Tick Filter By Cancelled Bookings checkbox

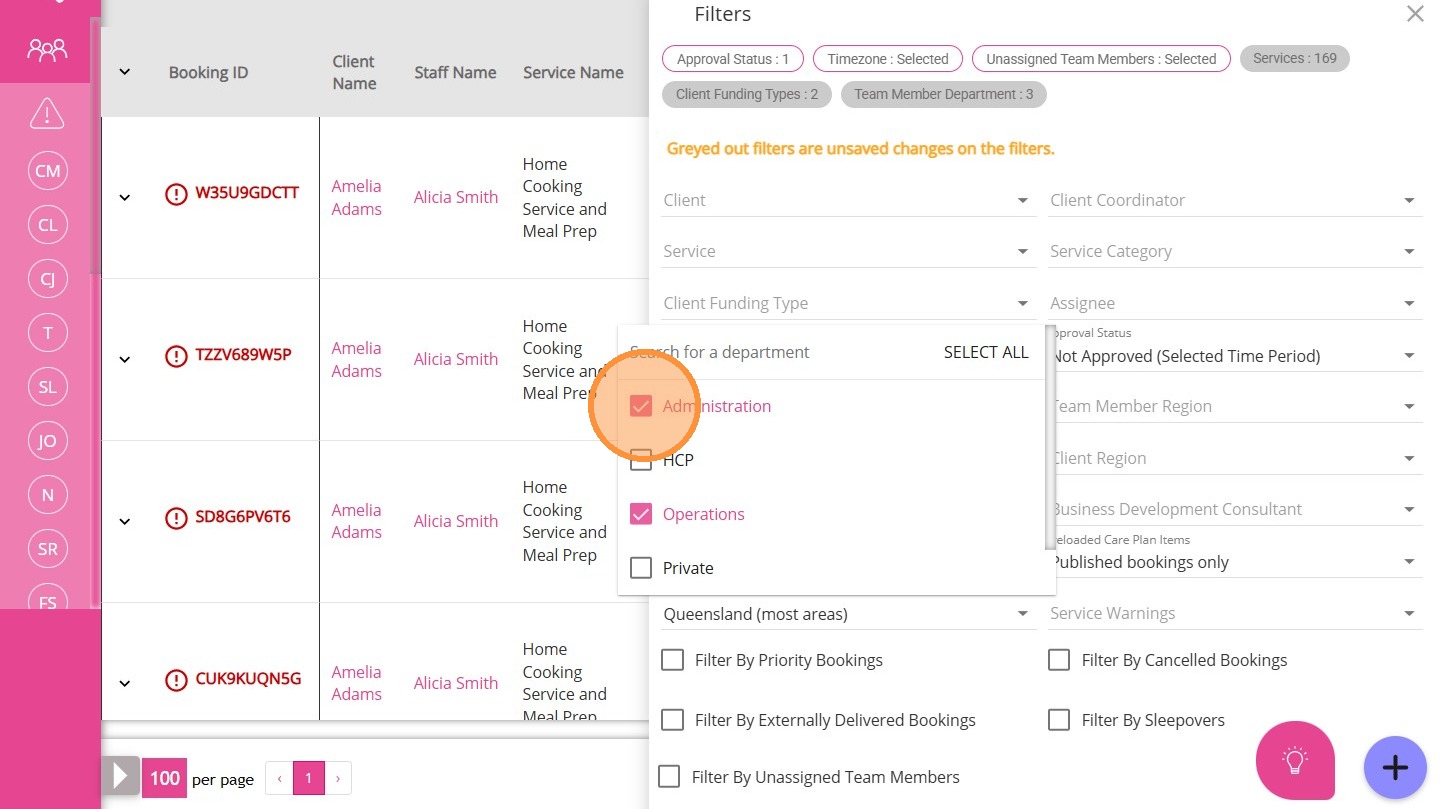(1059, 660)
